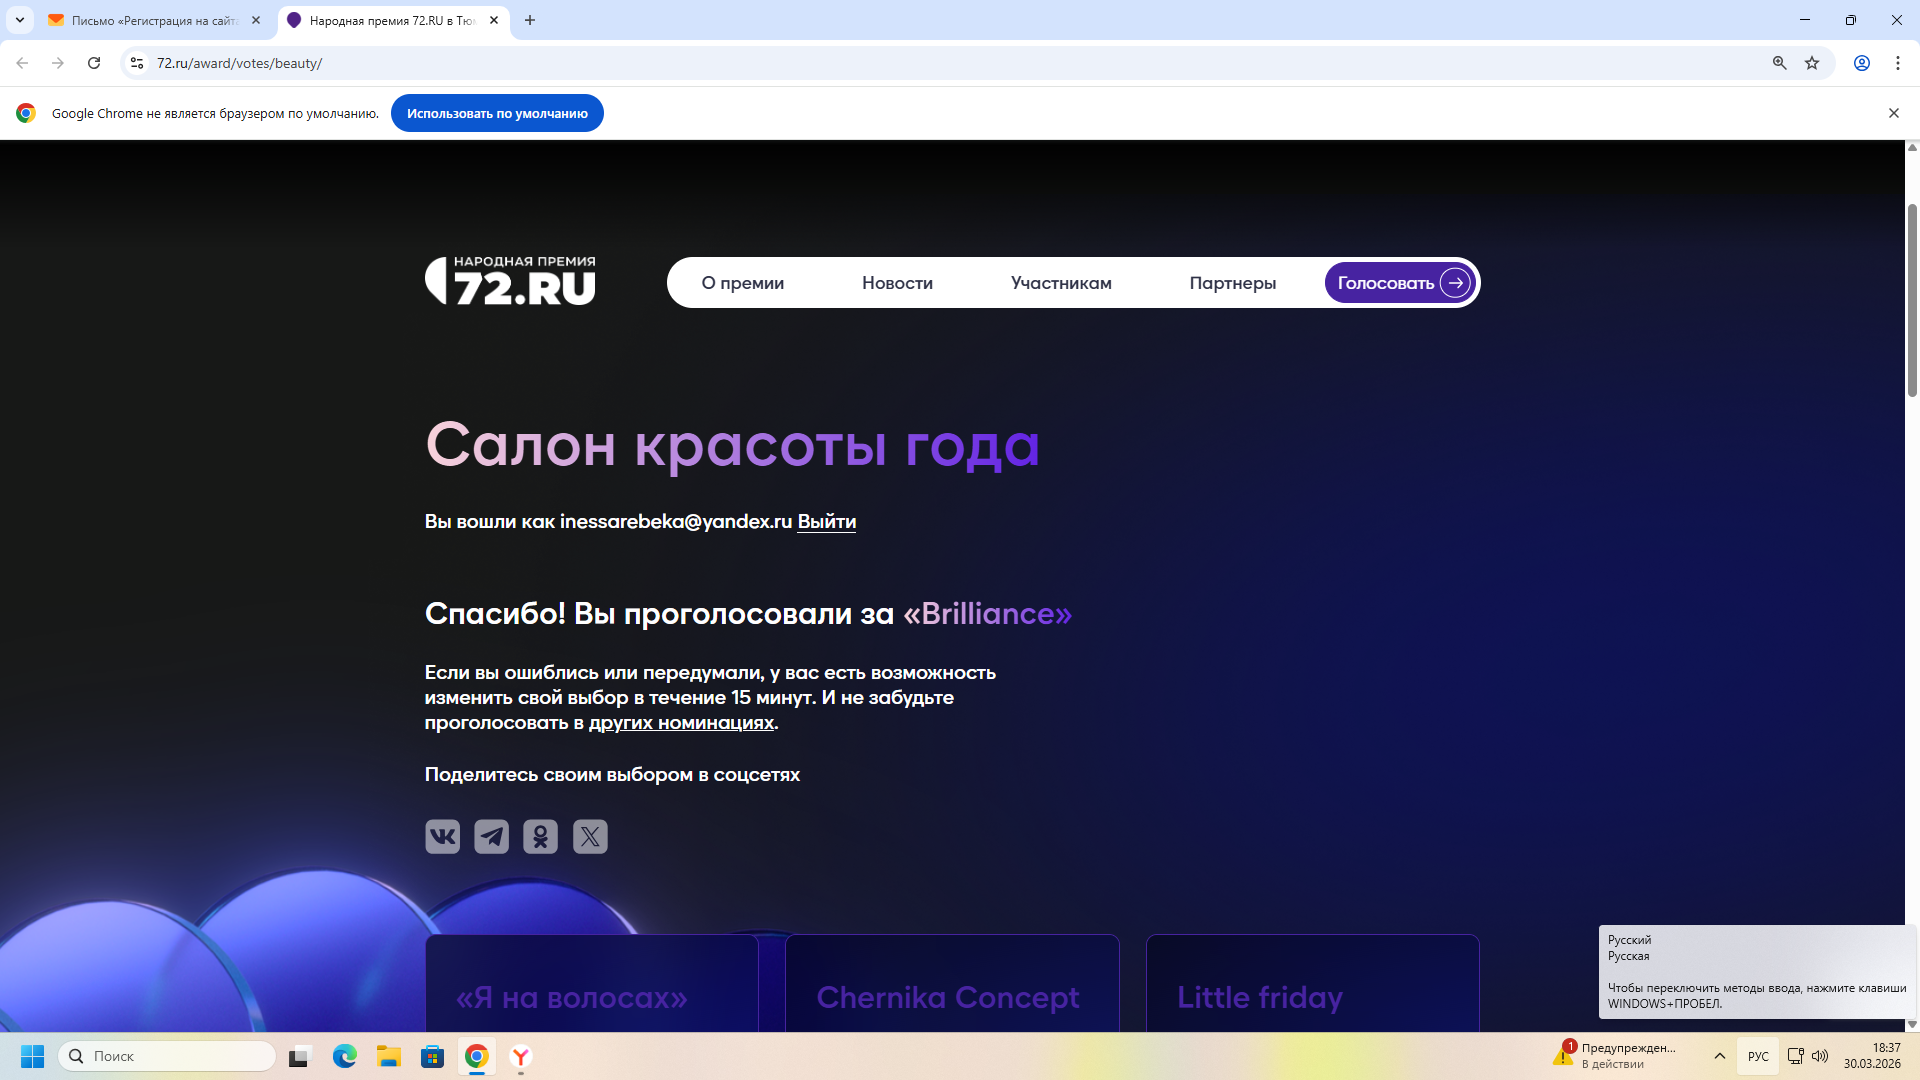The width and height of the screenshot is (1920, 1080).
Task: Share vote via X icon
Action: [x=590, y=836]
